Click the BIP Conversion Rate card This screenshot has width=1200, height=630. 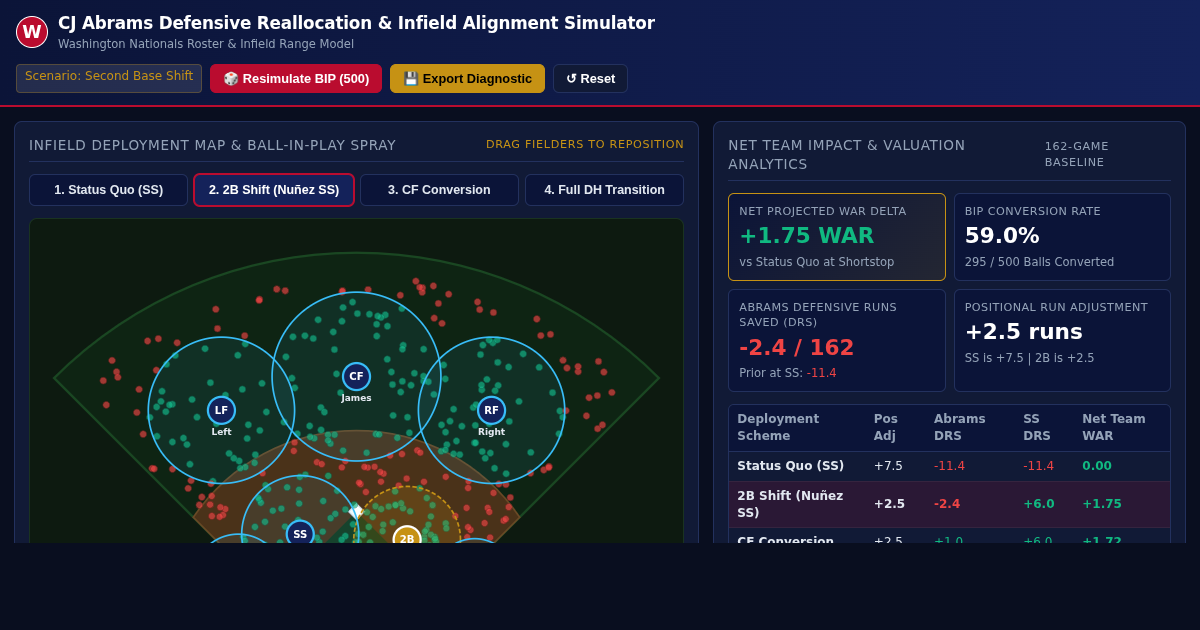(1062, 237)
